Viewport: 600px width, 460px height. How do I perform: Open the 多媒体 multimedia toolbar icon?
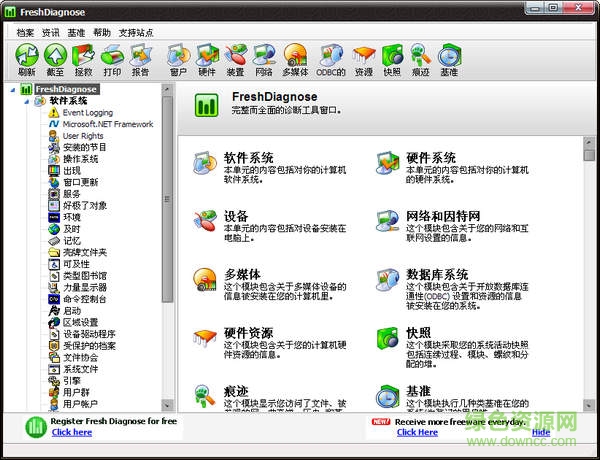(x=295, y=57)
